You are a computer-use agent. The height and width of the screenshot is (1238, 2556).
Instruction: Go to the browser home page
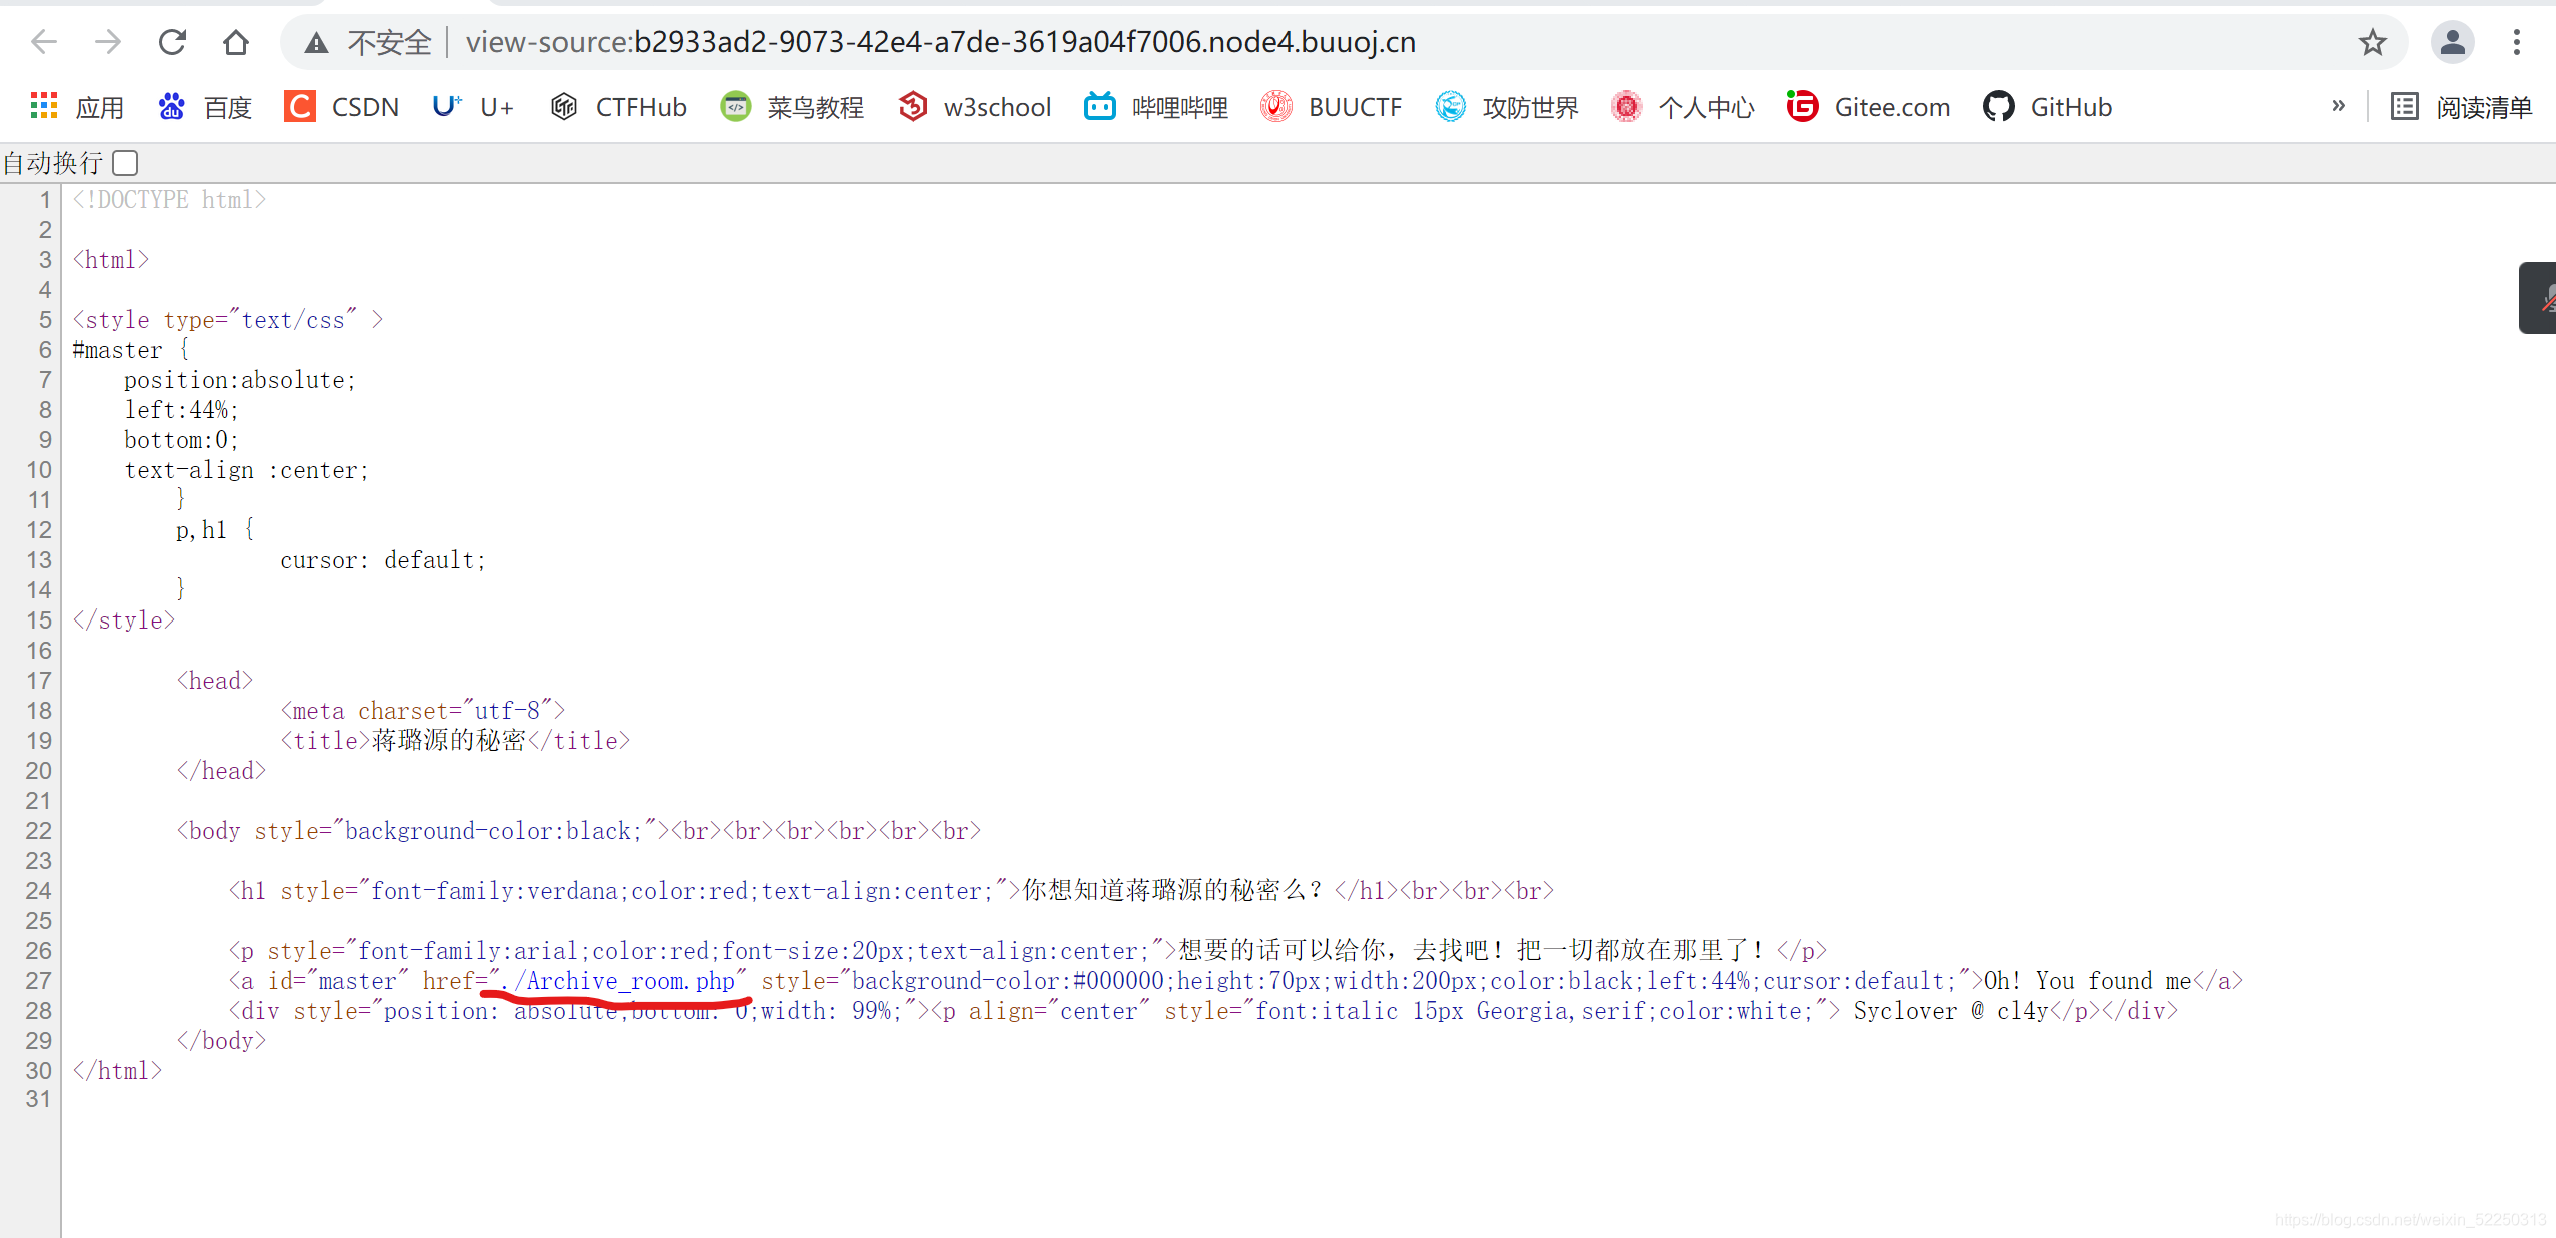tap(236, 42)
